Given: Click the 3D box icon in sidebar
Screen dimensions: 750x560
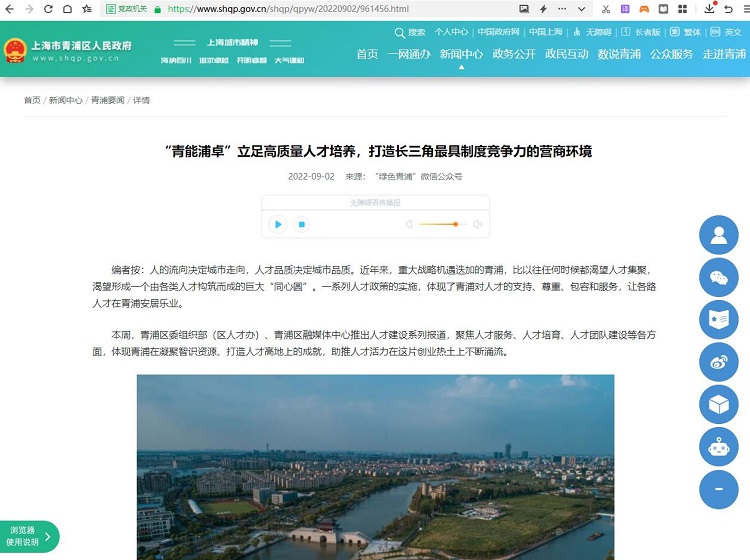Looking at the screenshot, I should (x=718, y=404).
